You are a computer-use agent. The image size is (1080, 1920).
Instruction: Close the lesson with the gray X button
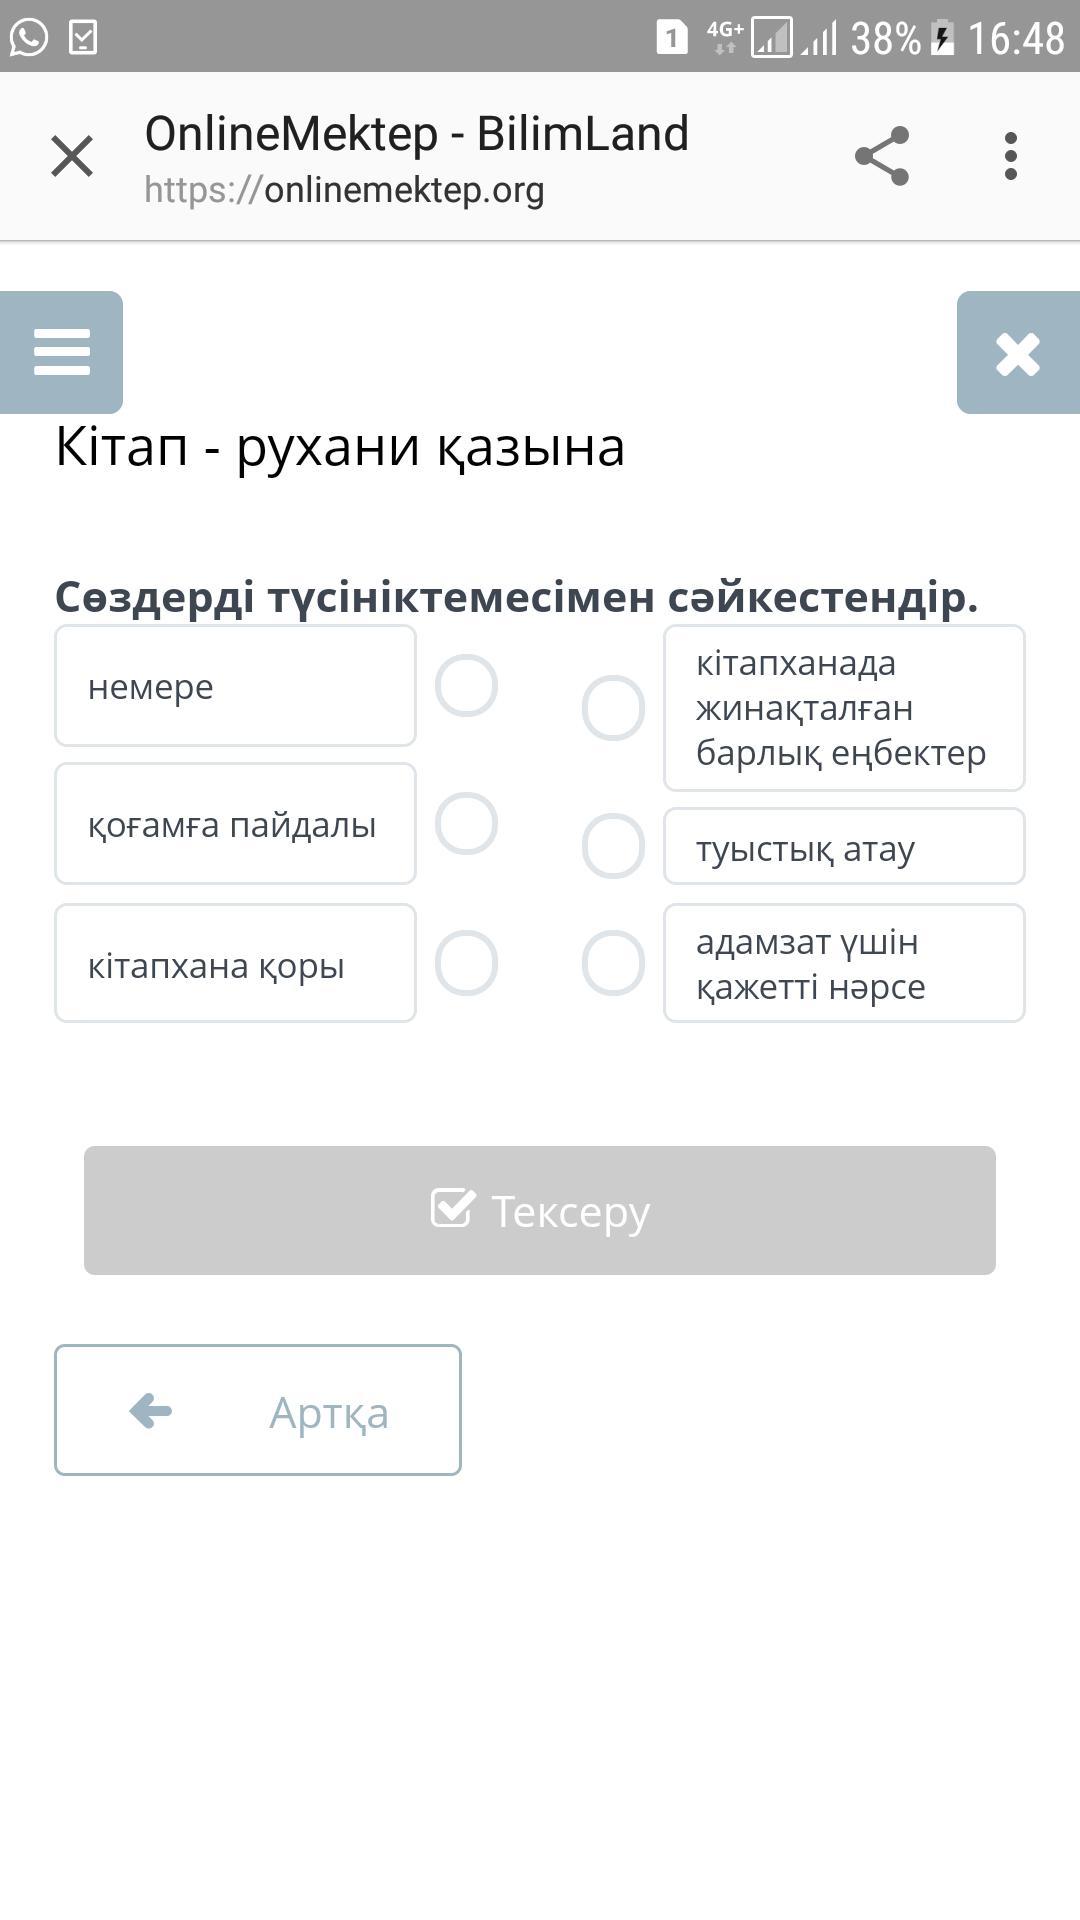pos(1017,353)
